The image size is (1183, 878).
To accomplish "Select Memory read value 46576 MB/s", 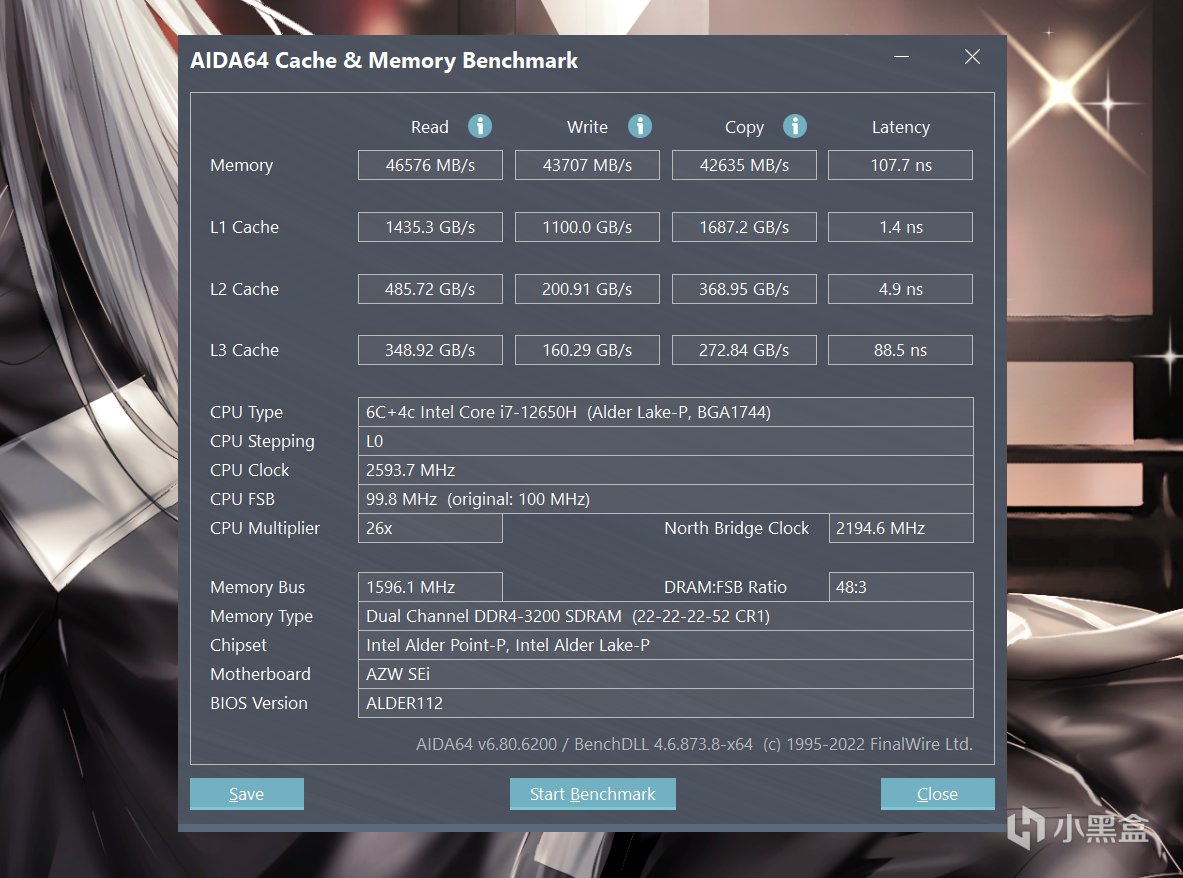I will coord(430,165).
